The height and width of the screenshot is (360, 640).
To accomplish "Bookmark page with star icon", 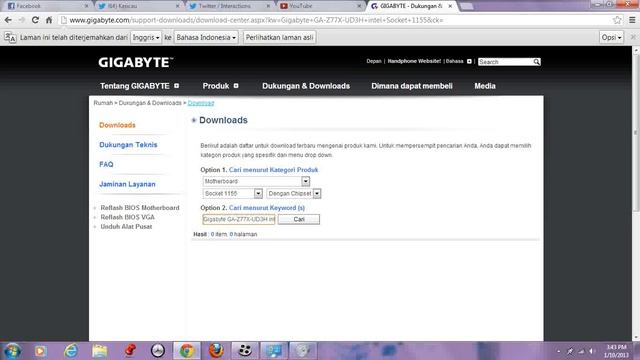I will pyautogui.click(x=617, y=20).
